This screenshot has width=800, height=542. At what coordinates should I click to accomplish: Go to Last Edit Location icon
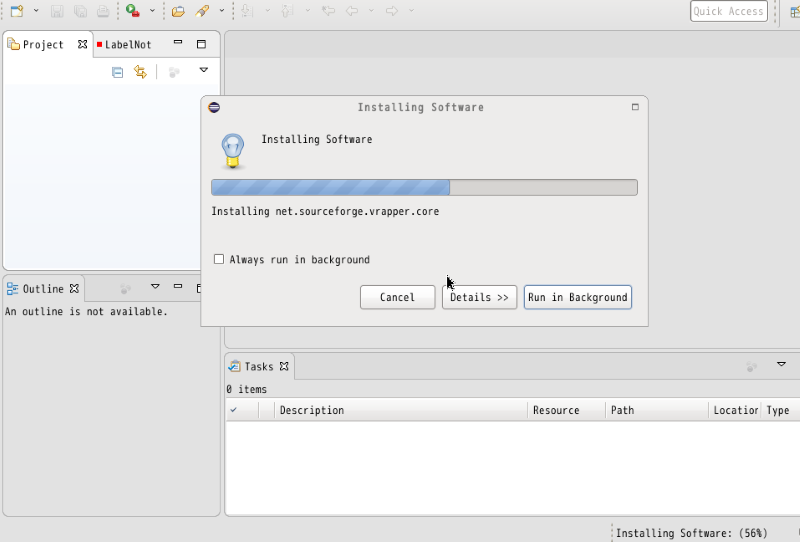328,11
